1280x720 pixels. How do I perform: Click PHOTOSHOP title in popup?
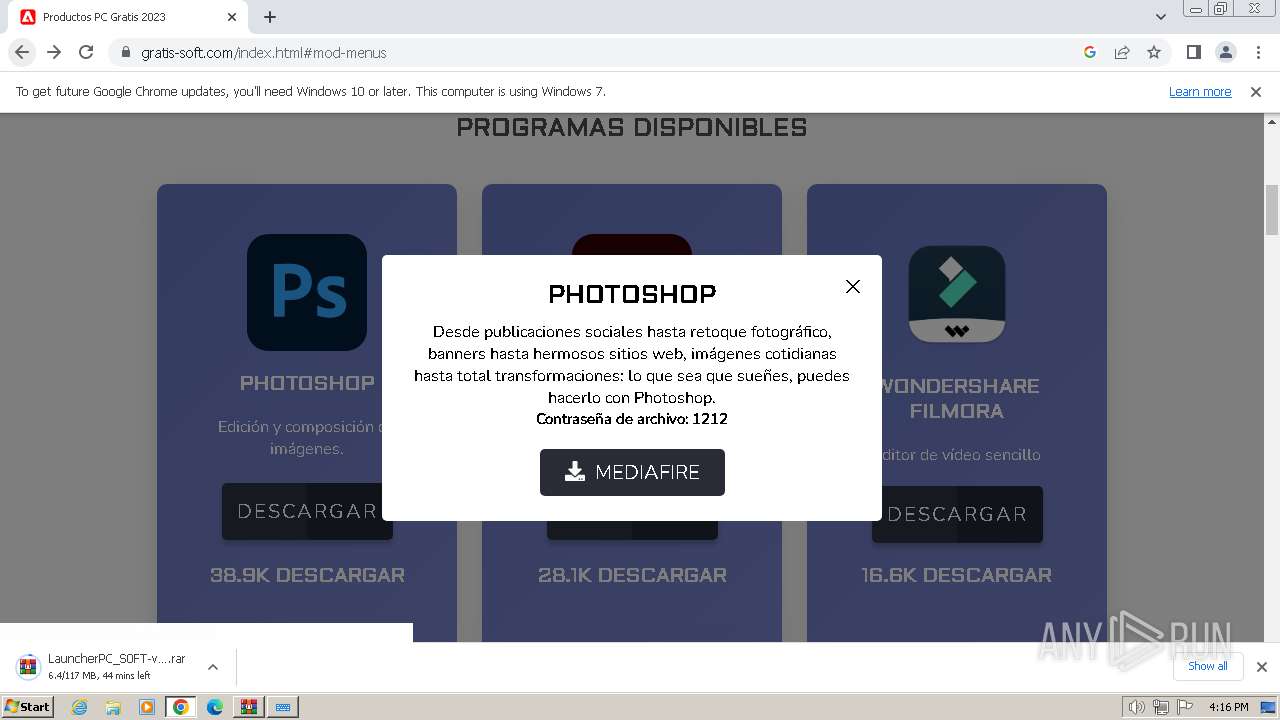tap(632, 294)
